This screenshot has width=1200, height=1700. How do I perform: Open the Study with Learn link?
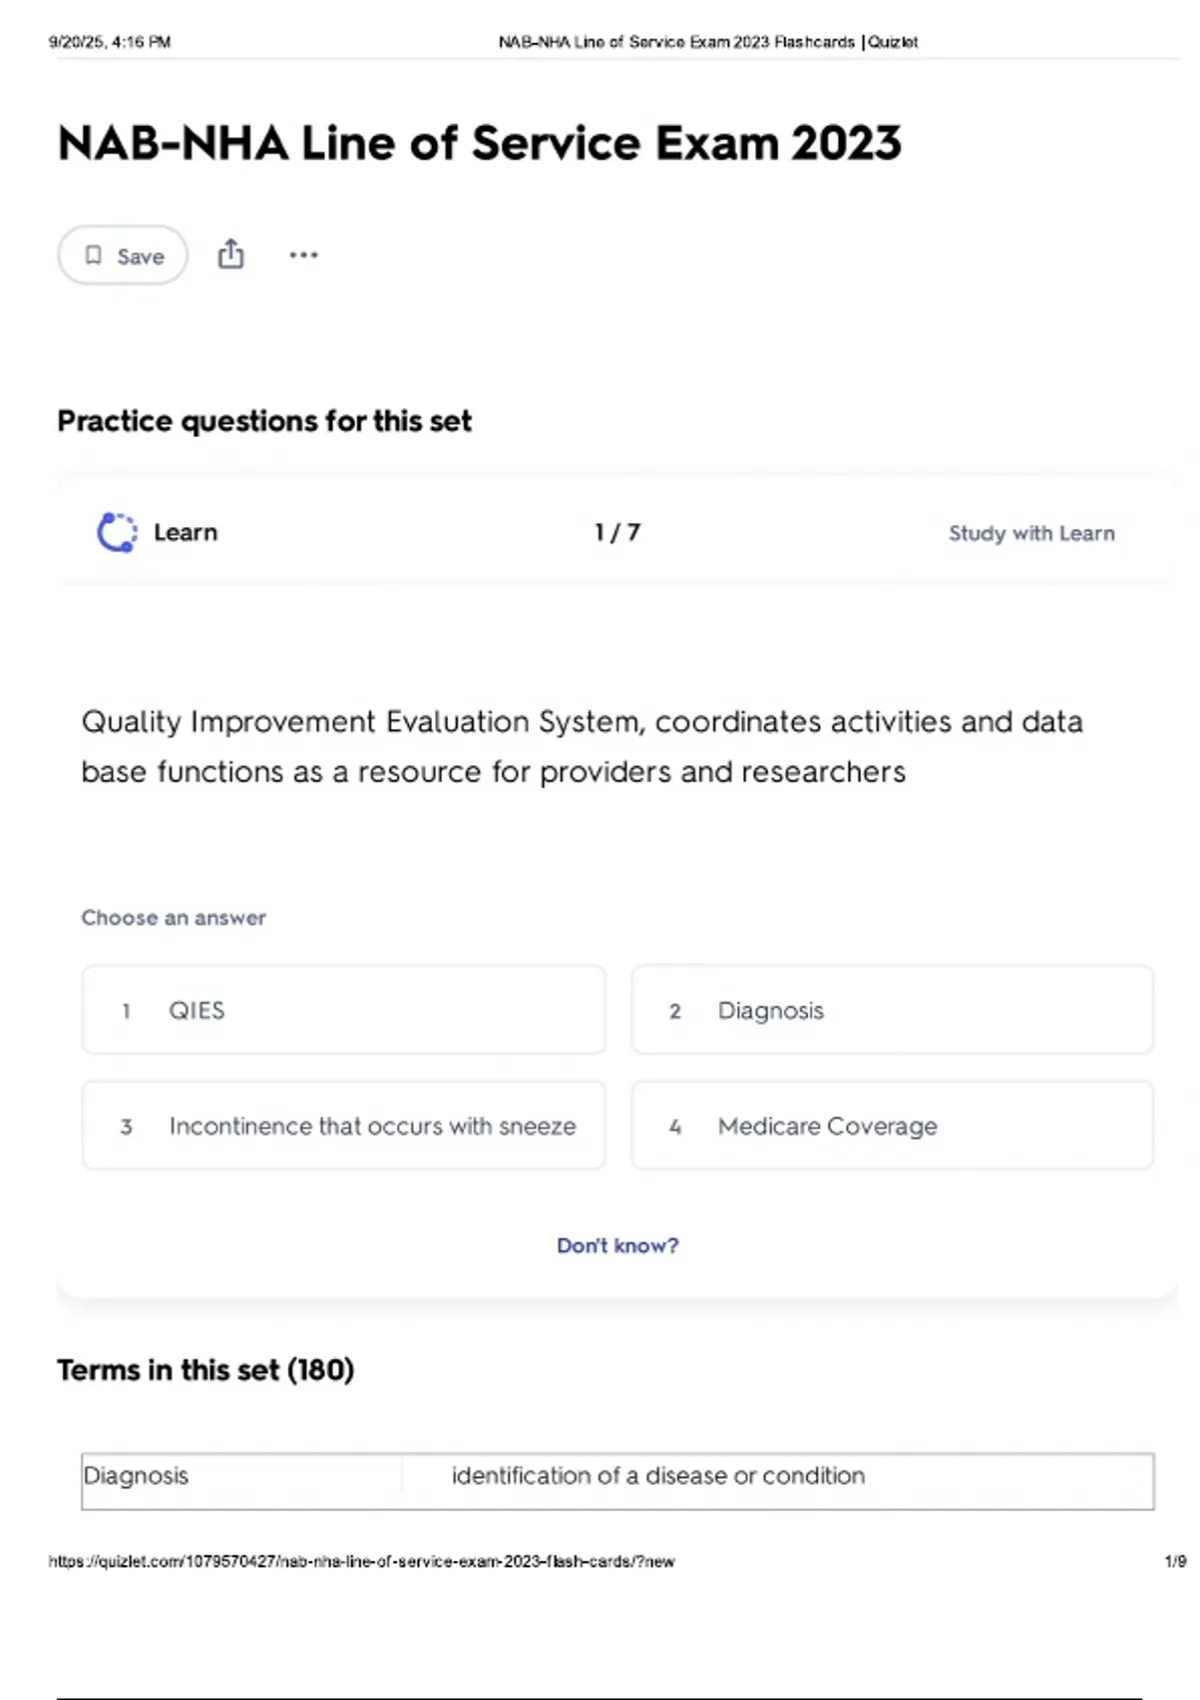(x=1031, y=533)
